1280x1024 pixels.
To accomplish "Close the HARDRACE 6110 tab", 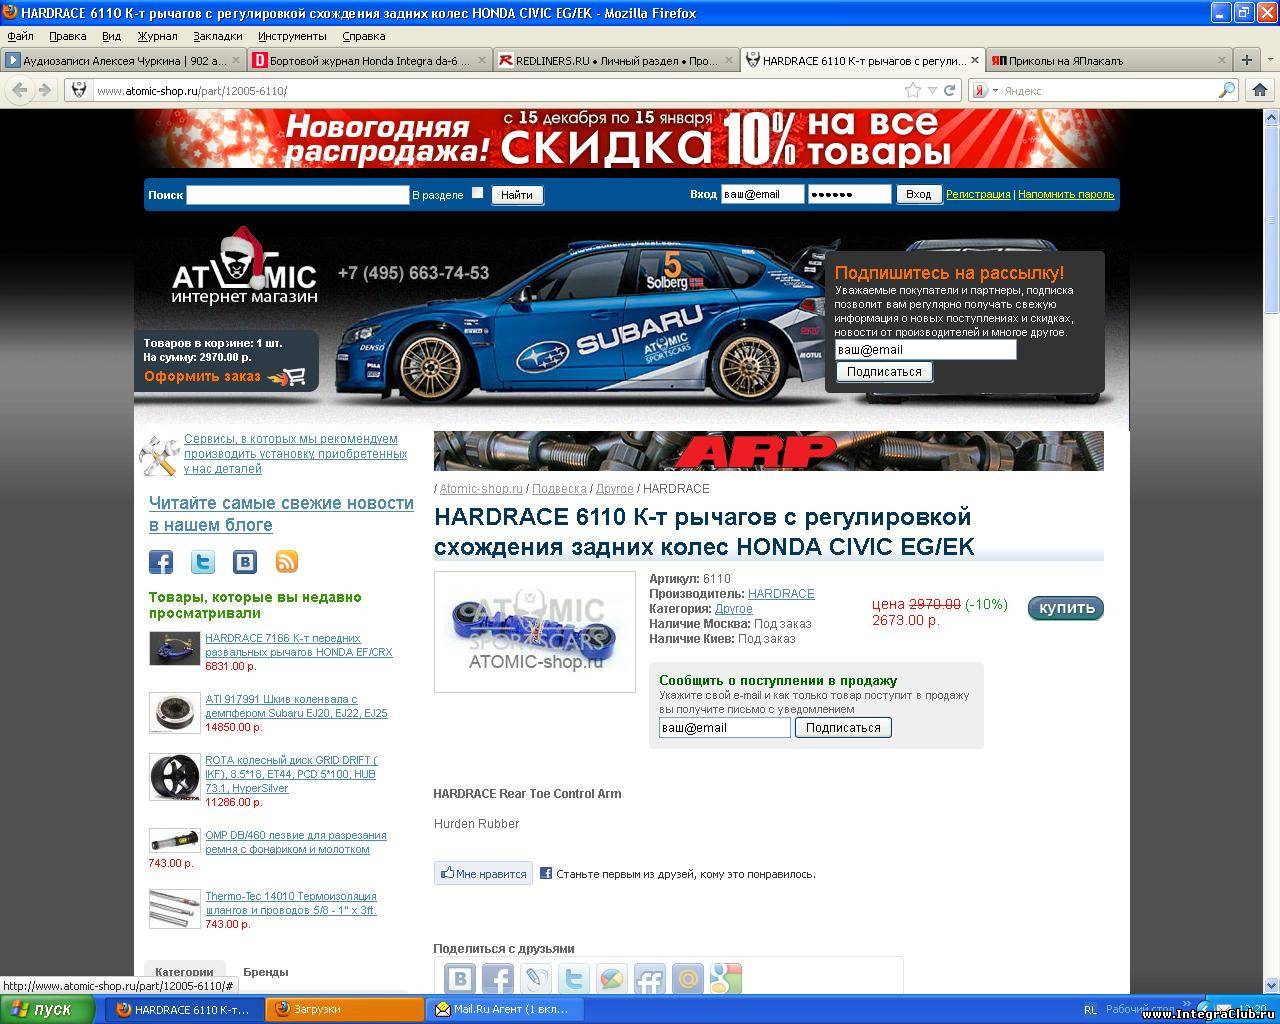I will coord(975,60).
